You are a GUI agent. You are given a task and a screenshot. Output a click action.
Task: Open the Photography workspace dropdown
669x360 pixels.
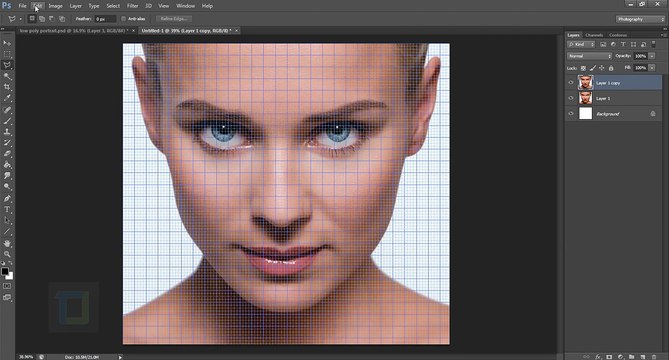(x=640, y=19)
